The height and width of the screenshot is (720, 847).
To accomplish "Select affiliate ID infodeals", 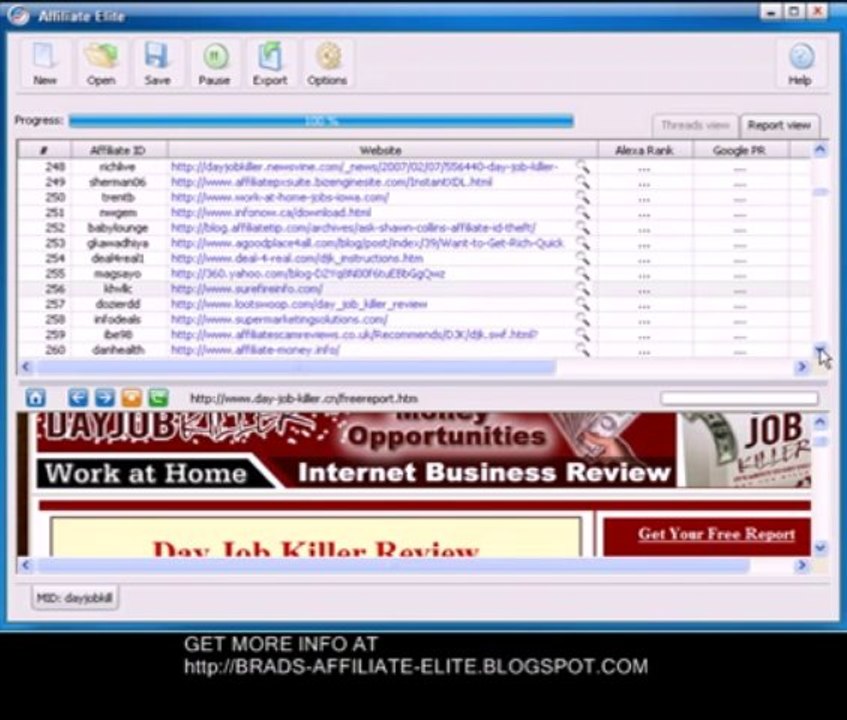I will [x=118, y=319].
